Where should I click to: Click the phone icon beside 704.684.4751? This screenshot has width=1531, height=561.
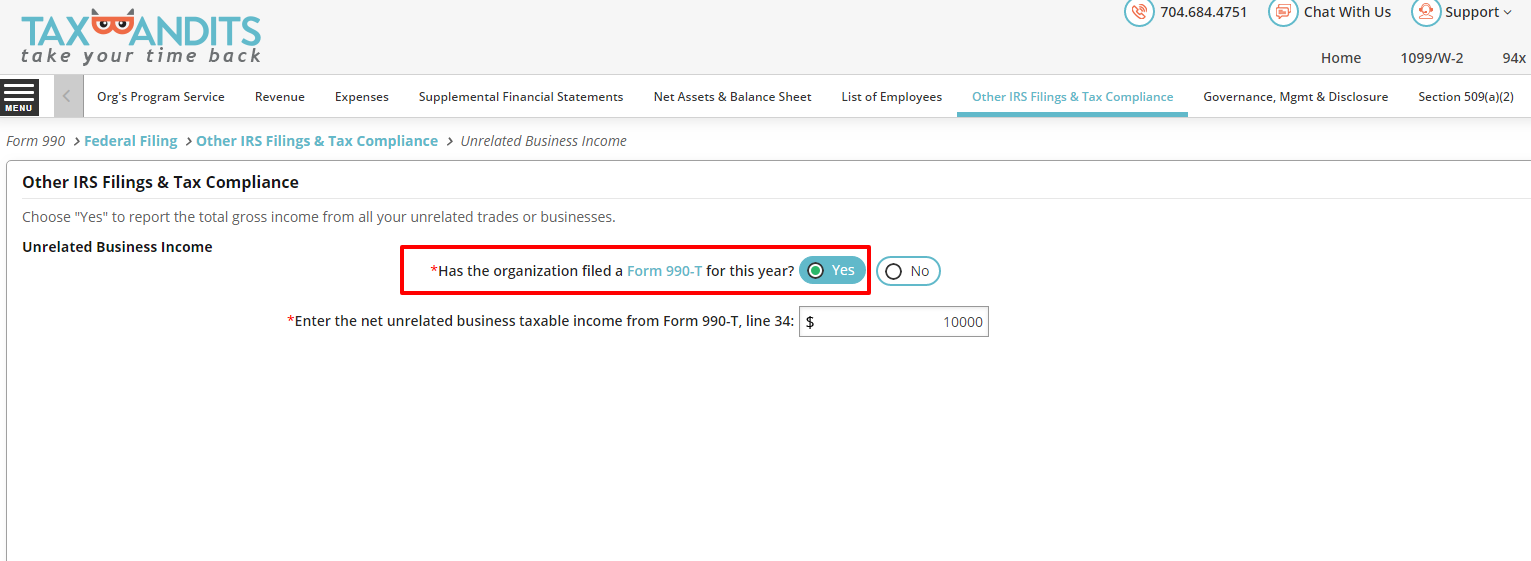[x=1139, y=12]
